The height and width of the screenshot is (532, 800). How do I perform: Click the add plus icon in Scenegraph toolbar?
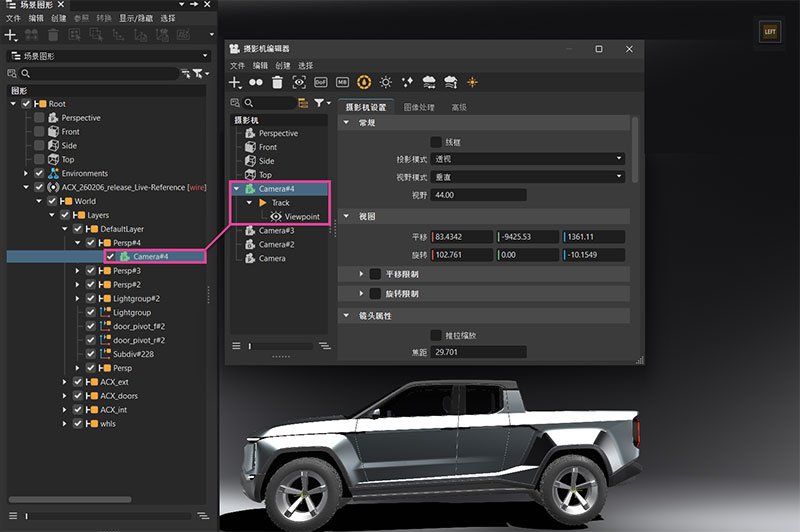[11, 35]
